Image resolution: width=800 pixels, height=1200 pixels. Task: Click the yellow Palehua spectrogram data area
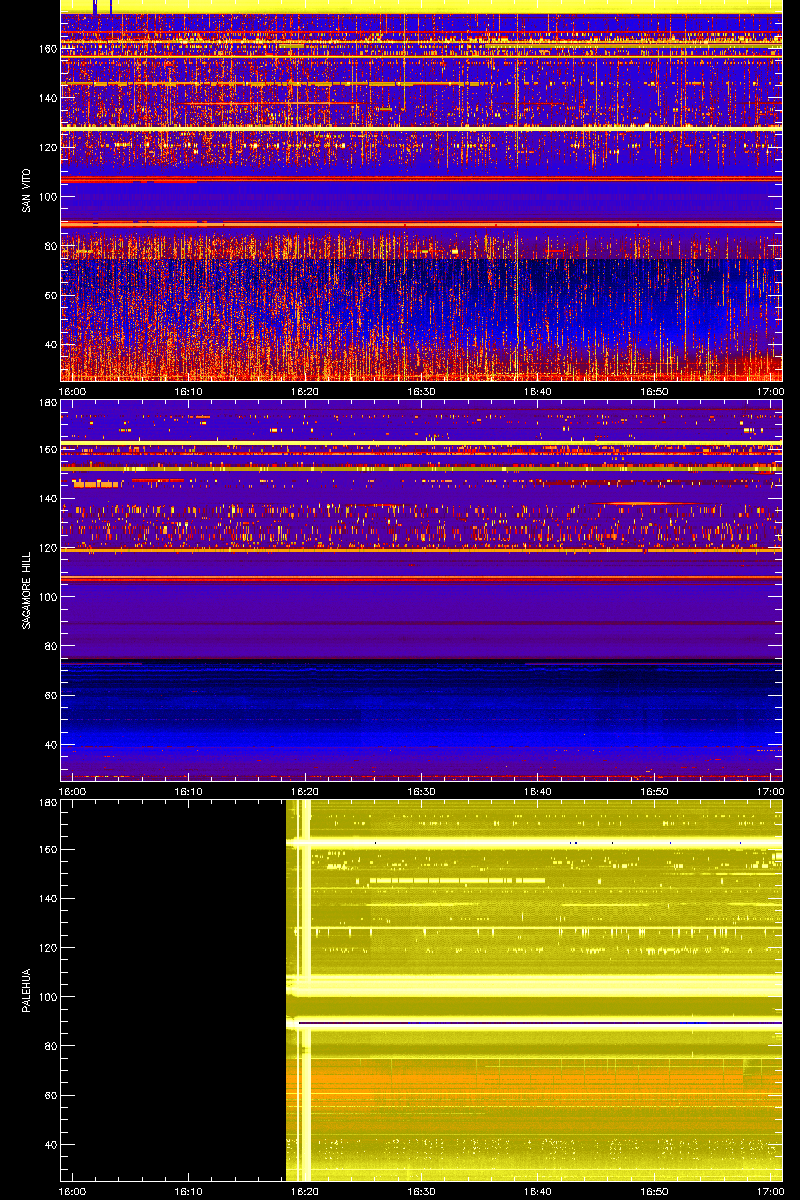tap(534, 990)
